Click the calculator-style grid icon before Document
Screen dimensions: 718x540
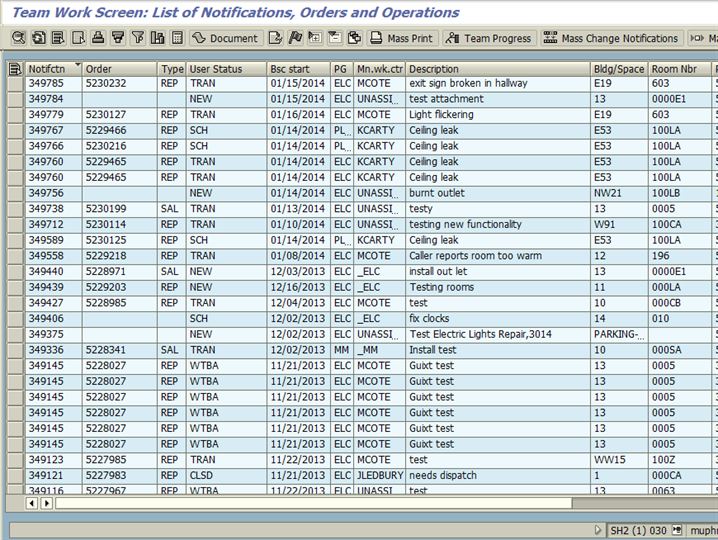click(x=177, y=38)
